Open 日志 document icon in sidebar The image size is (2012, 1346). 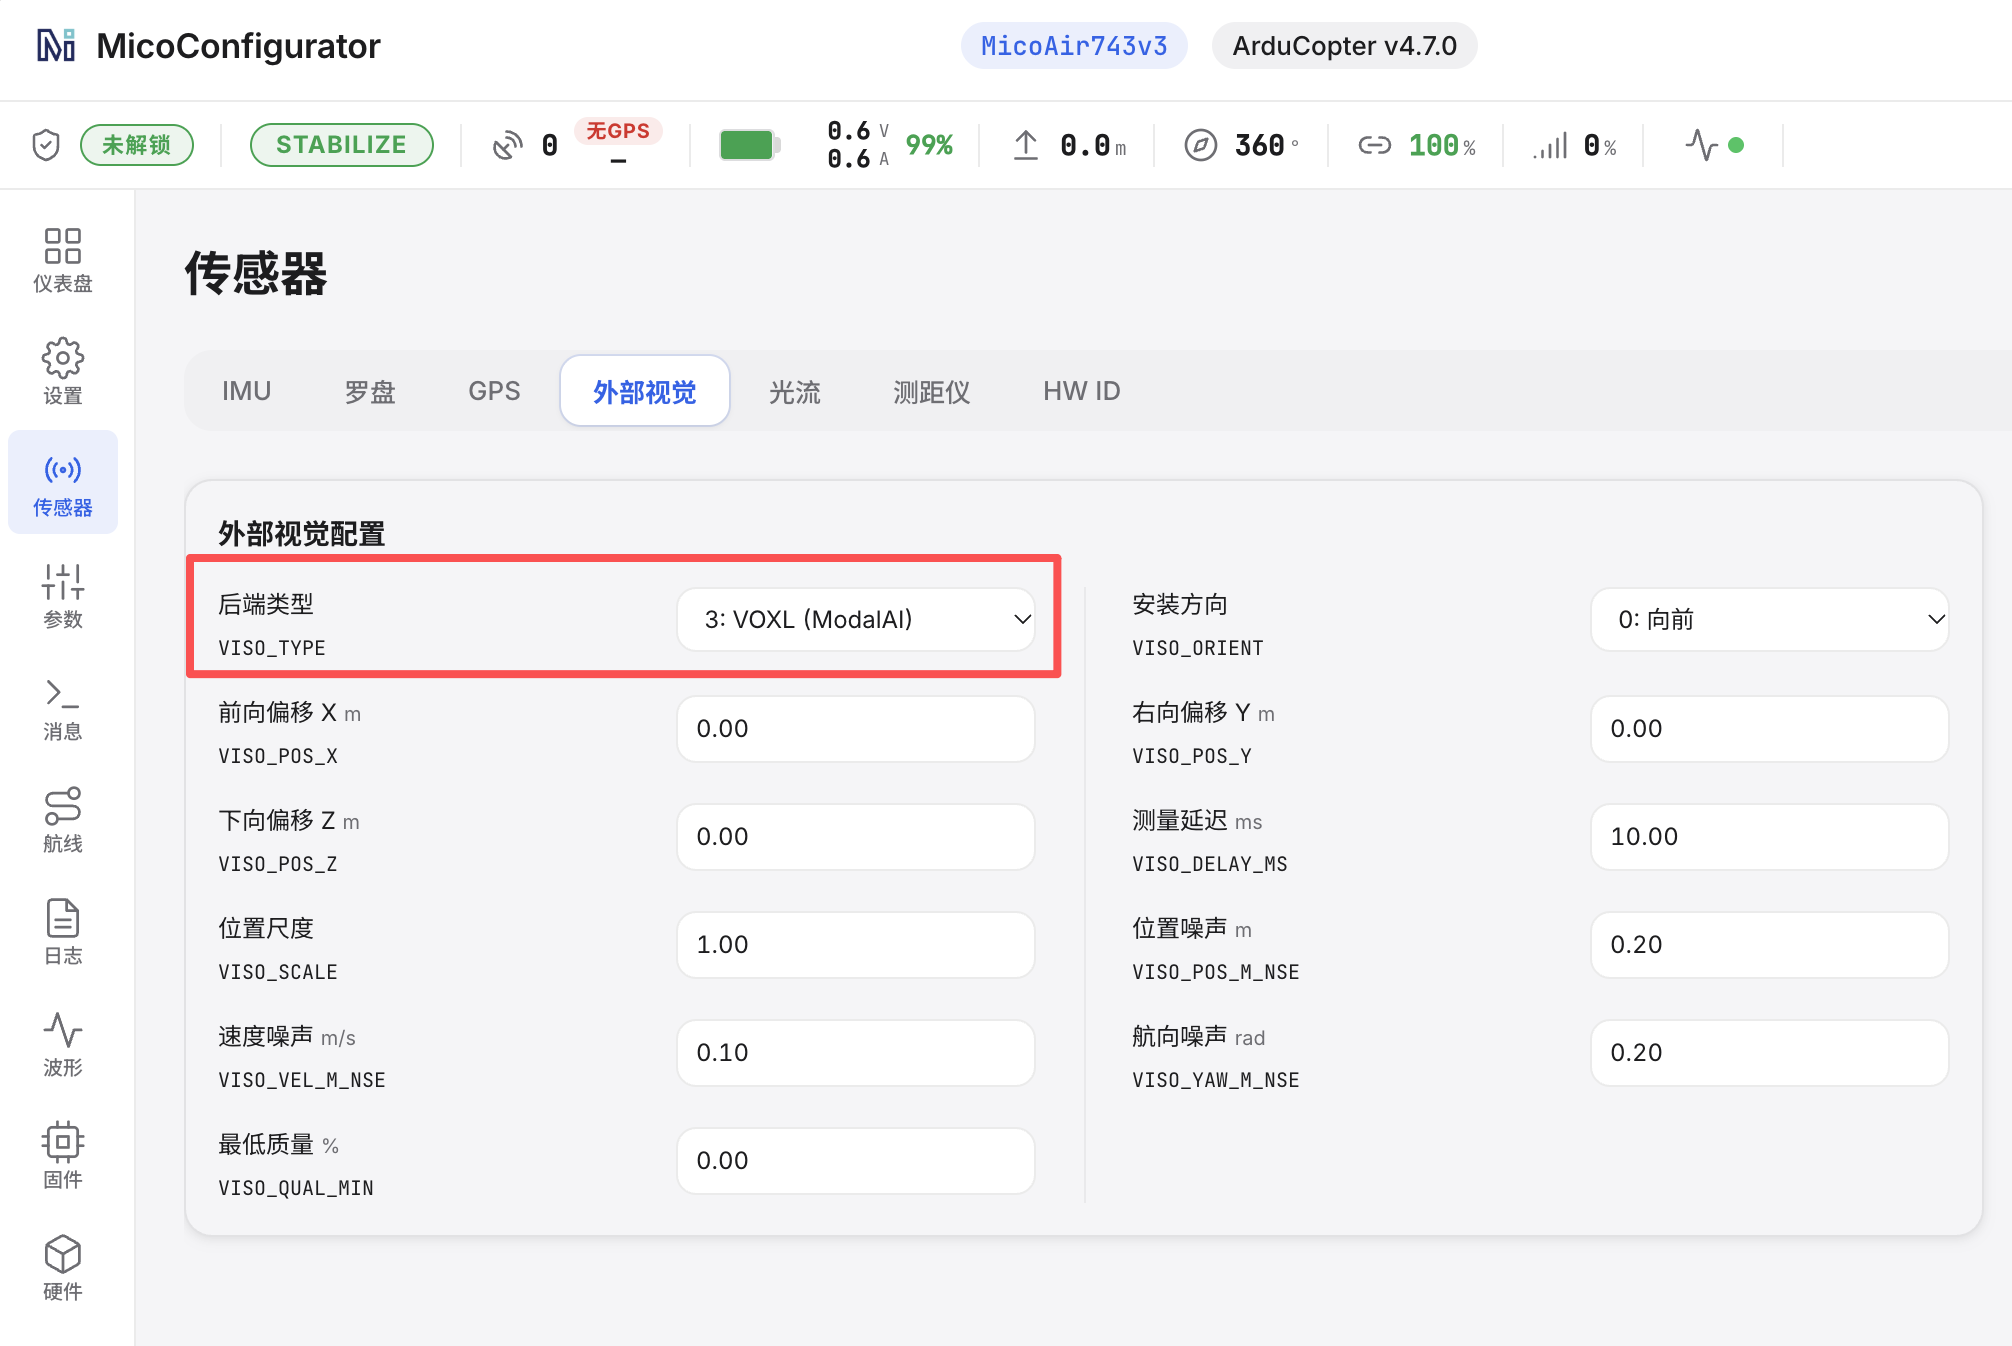(63, 932)
